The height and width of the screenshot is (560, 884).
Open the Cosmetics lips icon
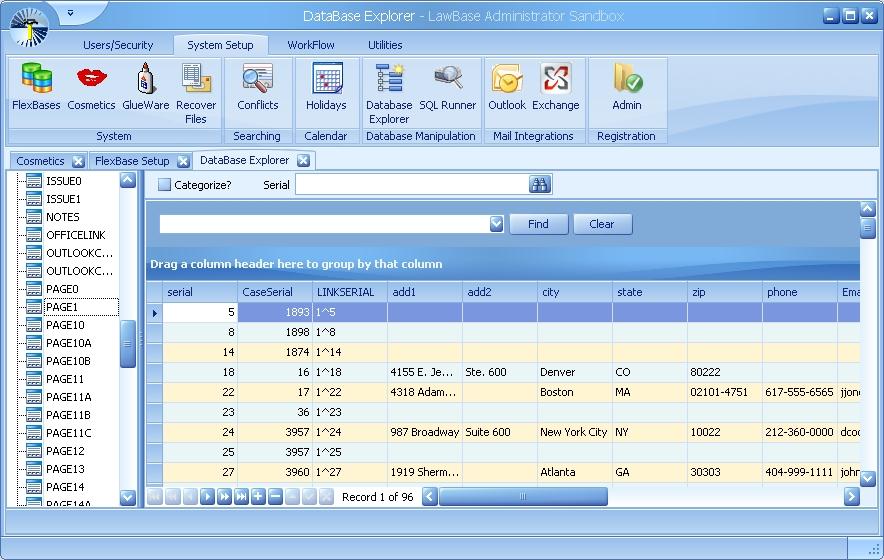(x=91, y=86)
